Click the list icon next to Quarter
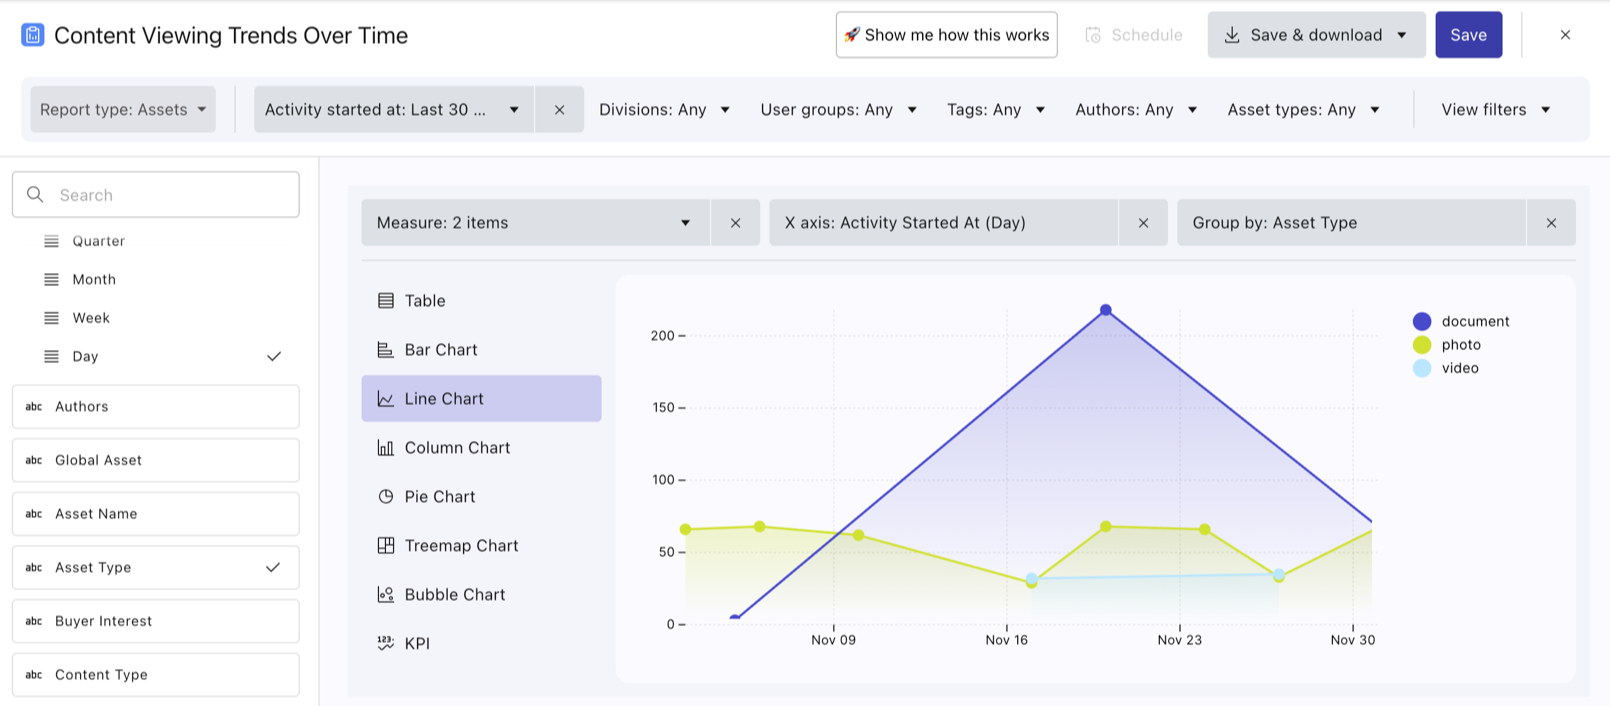Image resolution: width=1610 pixels, height=706 pixels. pos(52,241)
